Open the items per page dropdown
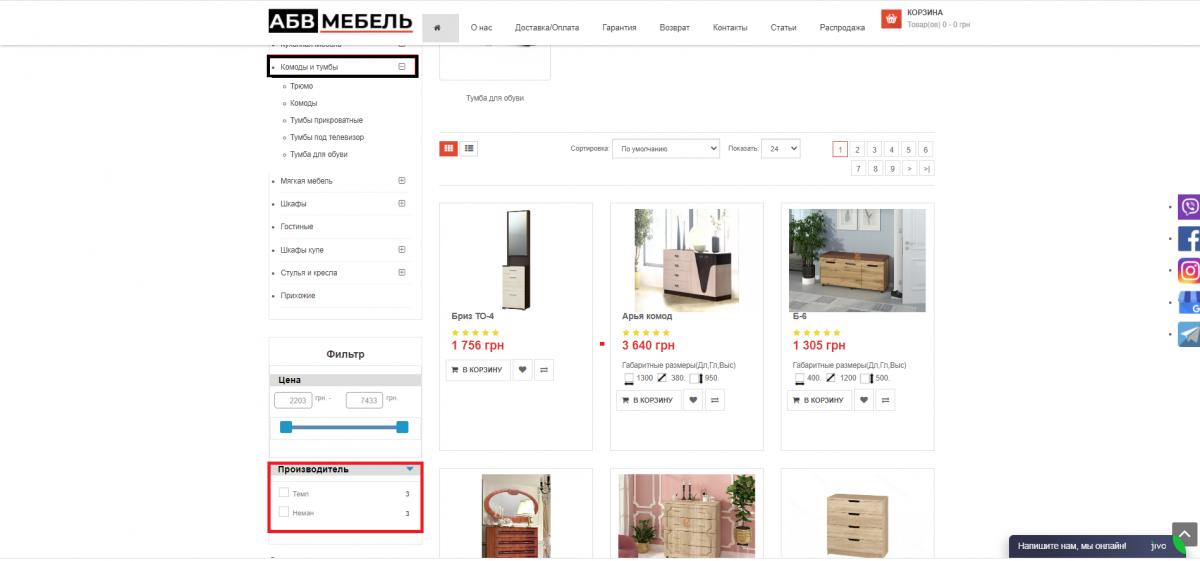Screen dimensions: 1200x561 click(780, 148)
